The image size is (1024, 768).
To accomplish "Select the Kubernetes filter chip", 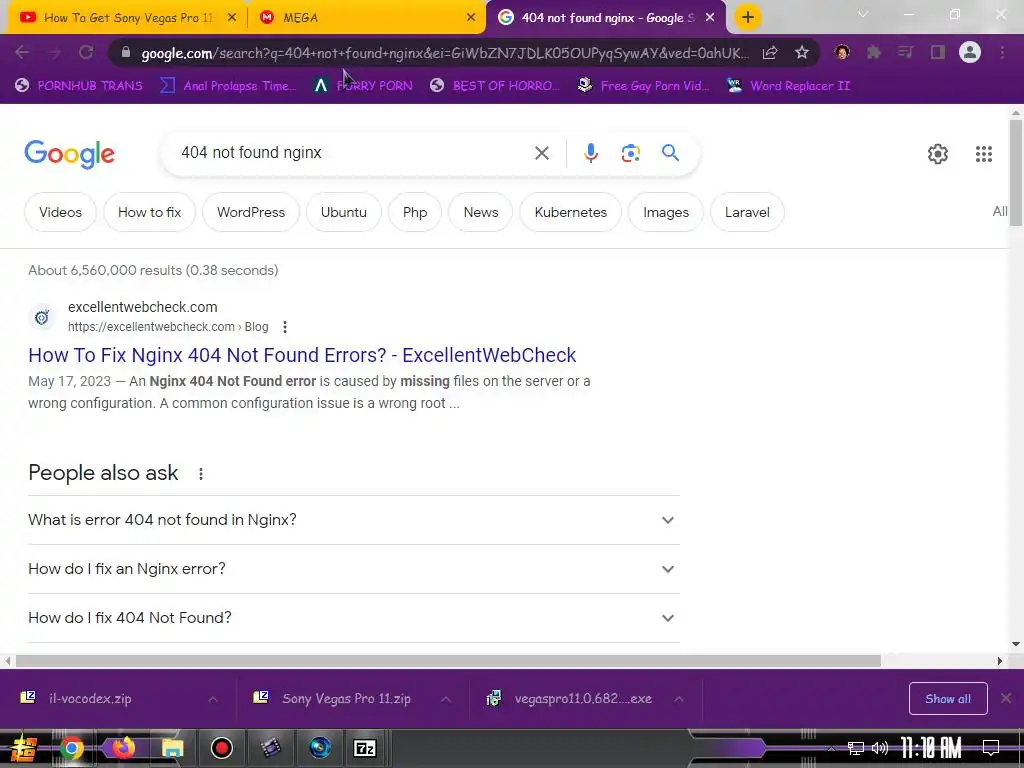I will pos(571,212).
